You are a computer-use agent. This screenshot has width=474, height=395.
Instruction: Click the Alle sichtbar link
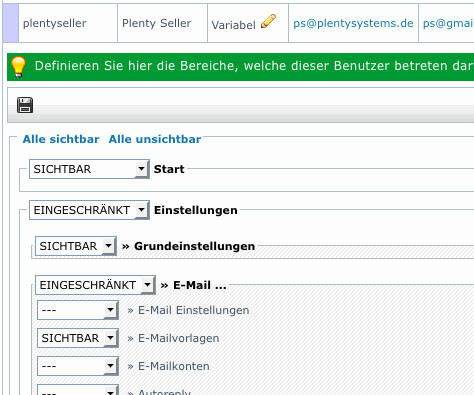[61, 139]
